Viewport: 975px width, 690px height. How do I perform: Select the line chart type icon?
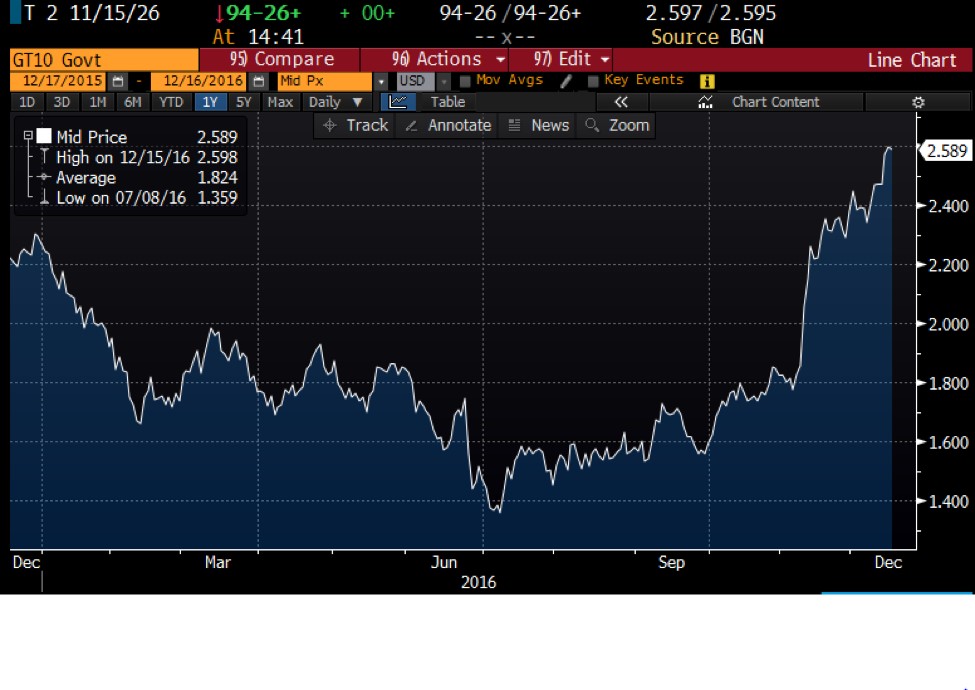(x=397, y=101)
